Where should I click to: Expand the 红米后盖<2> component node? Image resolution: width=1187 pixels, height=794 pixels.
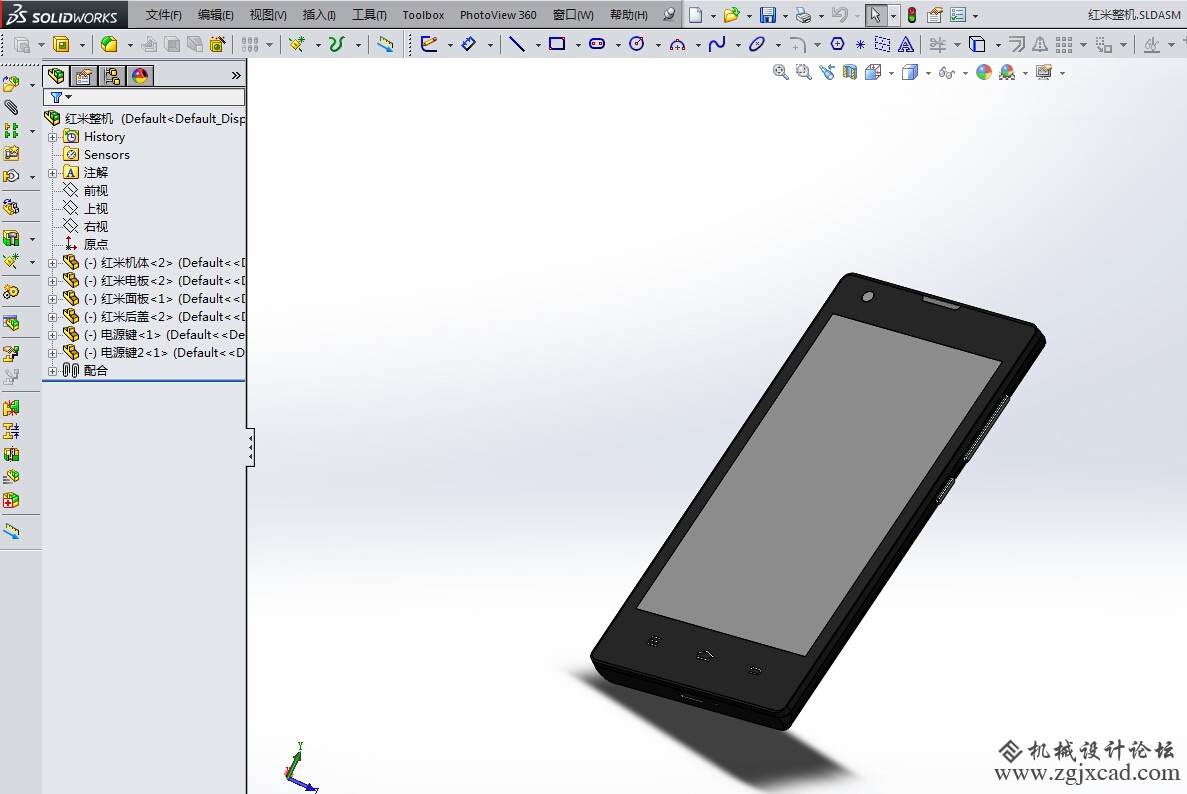coord(53,317)
